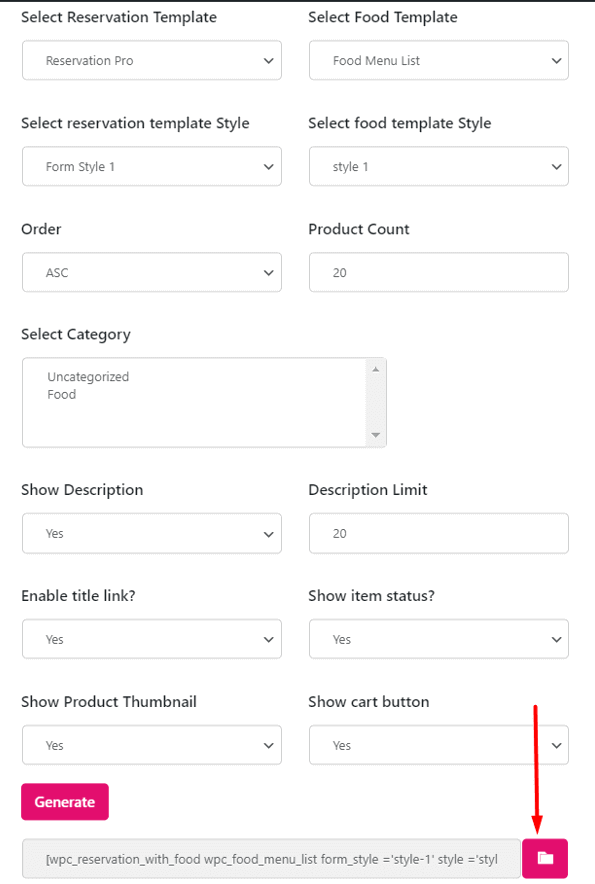Click the Select Category scrollbar track
595x884 pixels.
(376, 402)
